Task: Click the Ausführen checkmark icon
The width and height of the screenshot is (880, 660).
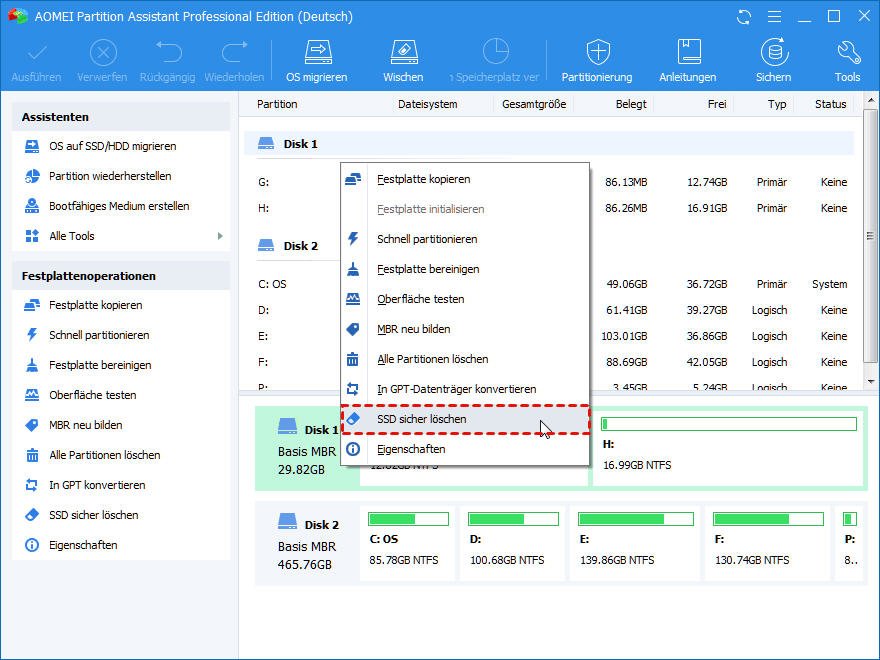Action: [37, 53]
